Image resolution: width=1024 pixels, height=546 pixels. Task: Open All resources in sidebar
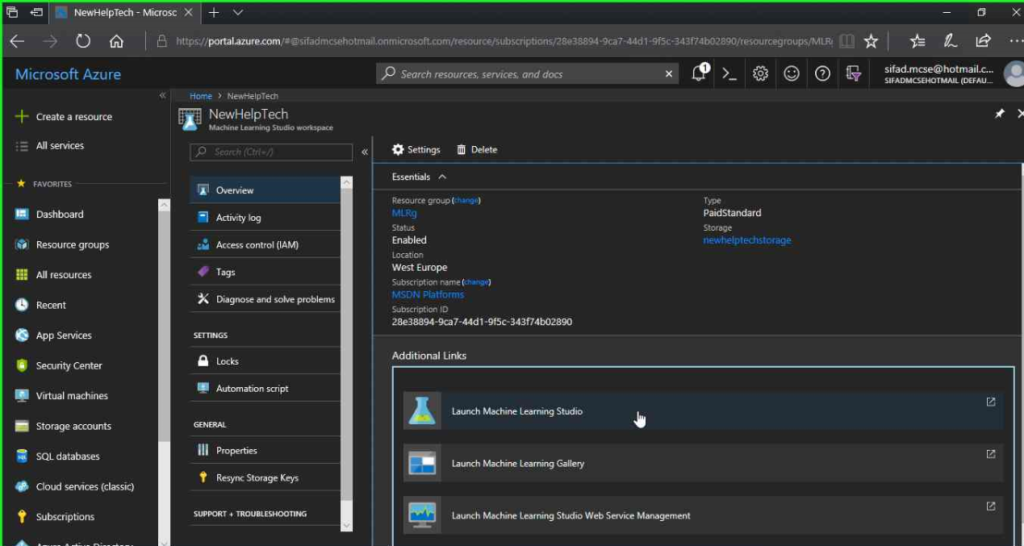(x=54, y=275)
